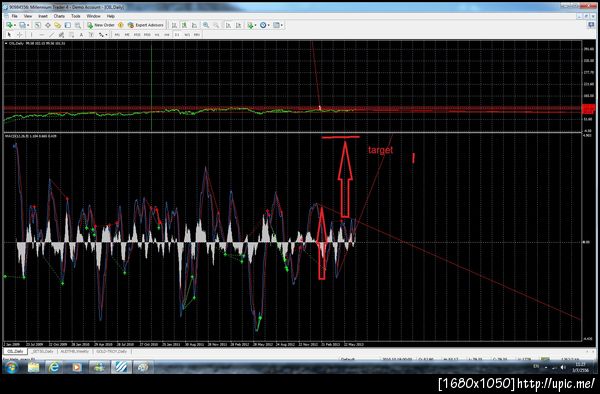Open the View menu
The height and width of the screenshot is (394, 600).
click(x=28, y=16)
